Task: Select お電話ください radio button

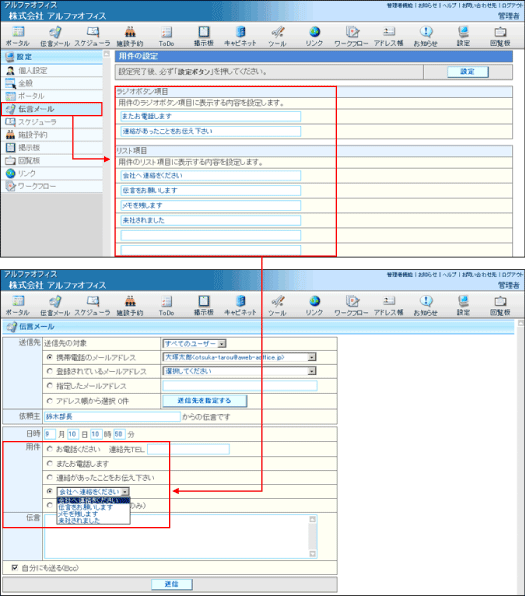Action: pos(49,449)
